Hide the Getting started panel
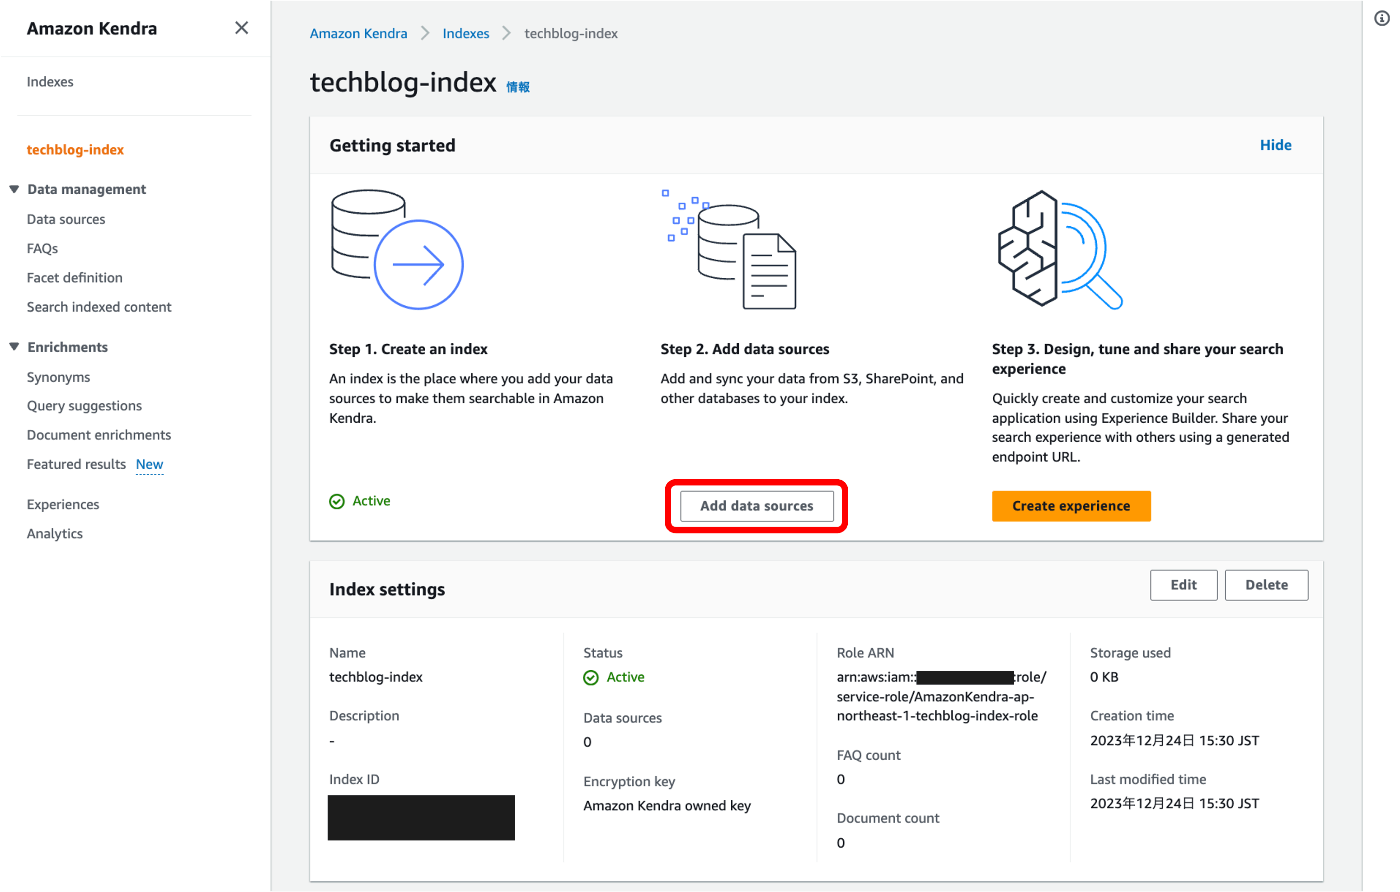This screenshot has width=1400, height=892. coord(1275,145)
